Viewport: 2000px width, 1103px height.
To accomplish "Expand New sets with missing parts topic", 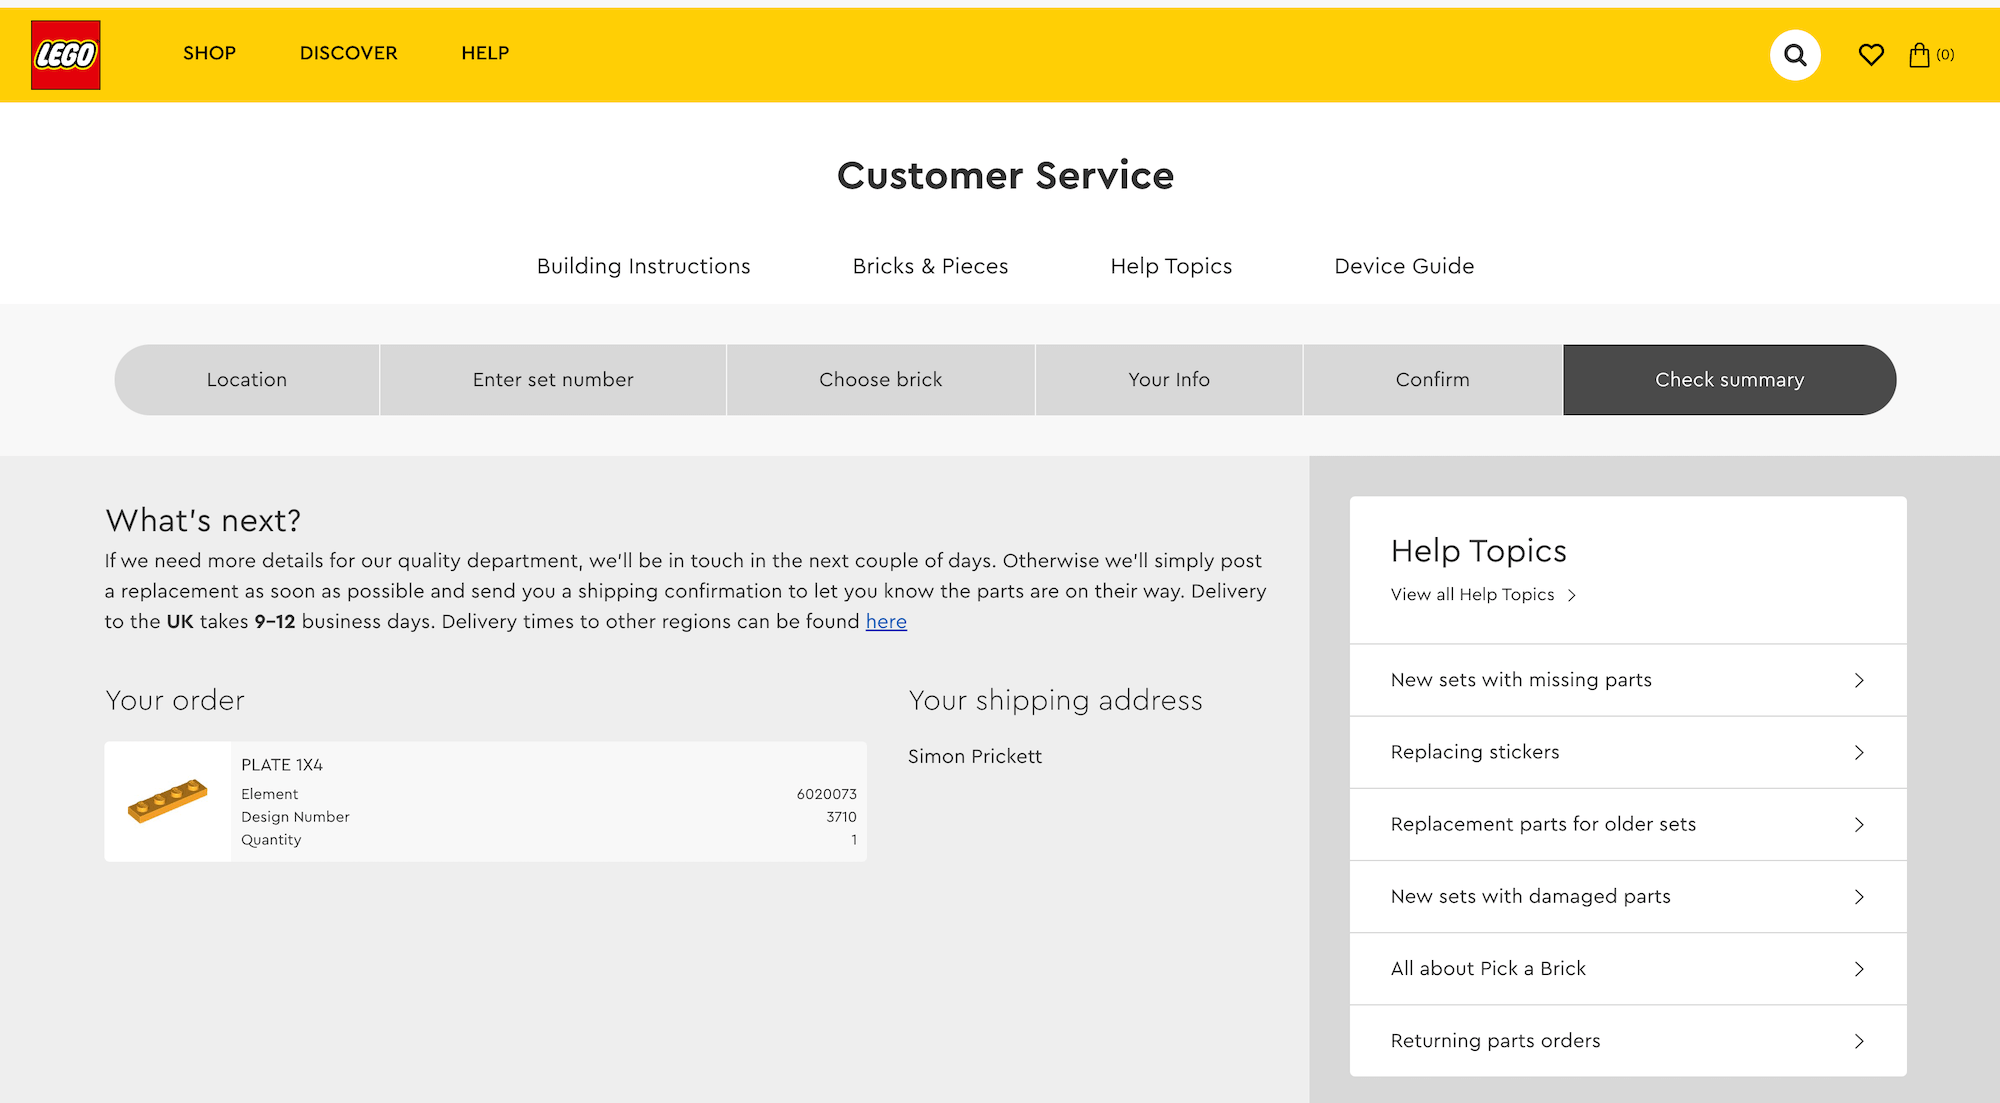I will (1627, 679).
